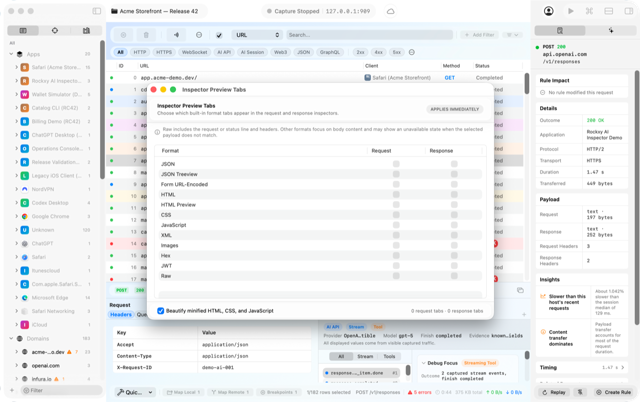Click the NordVPN app icon in sidebar

(24, 189)
